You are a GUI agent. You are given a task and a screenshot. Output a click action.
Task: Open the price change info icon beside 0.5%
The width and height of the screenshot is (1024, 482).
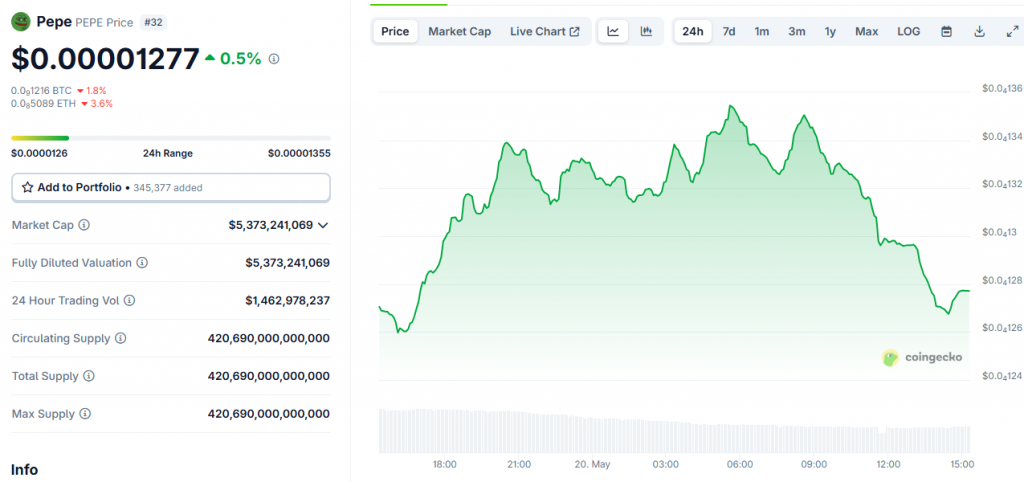[x=274, y=59]
